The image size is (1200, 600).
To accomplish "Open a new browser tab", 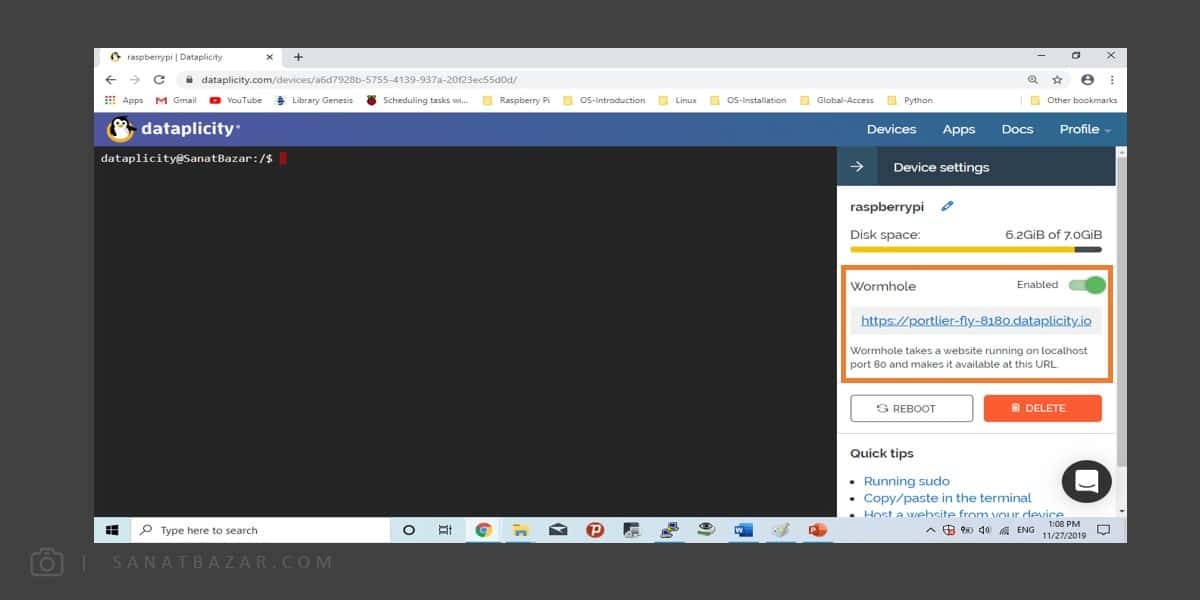I will pos(298,57).
